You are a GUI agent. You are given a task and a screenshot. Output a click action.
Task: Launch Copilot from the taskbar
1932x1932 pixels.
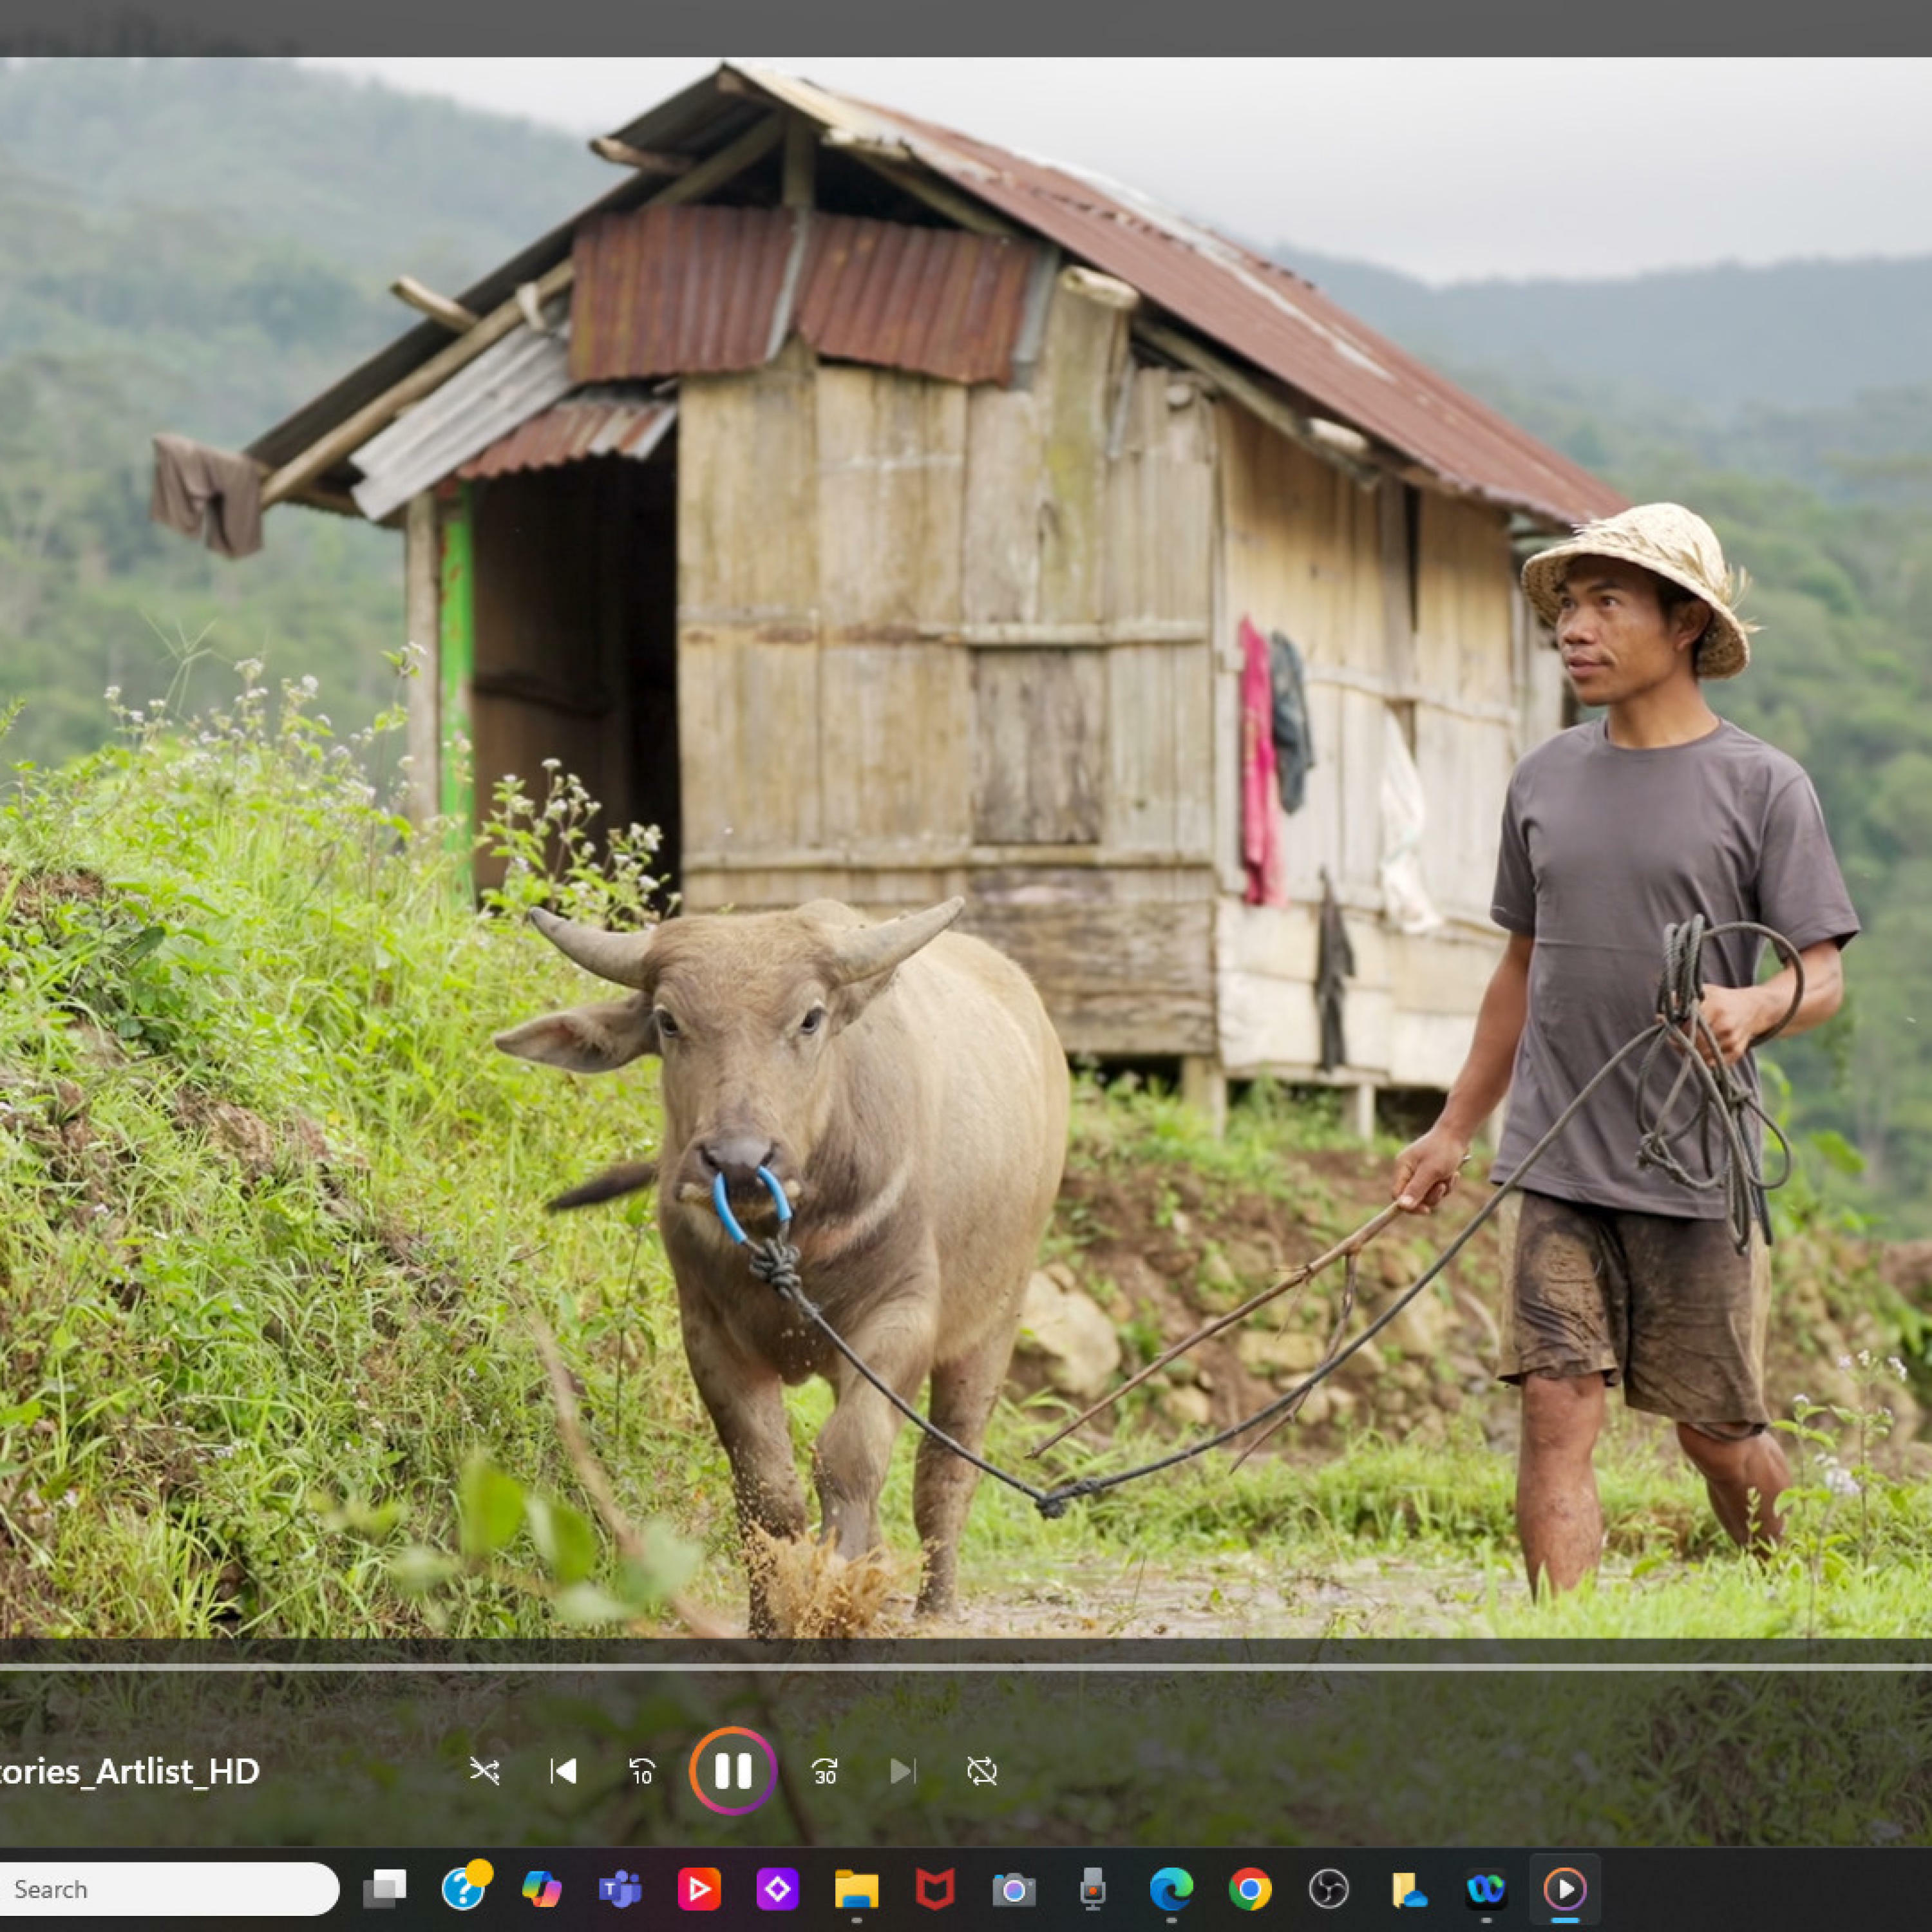point(542,1889)
